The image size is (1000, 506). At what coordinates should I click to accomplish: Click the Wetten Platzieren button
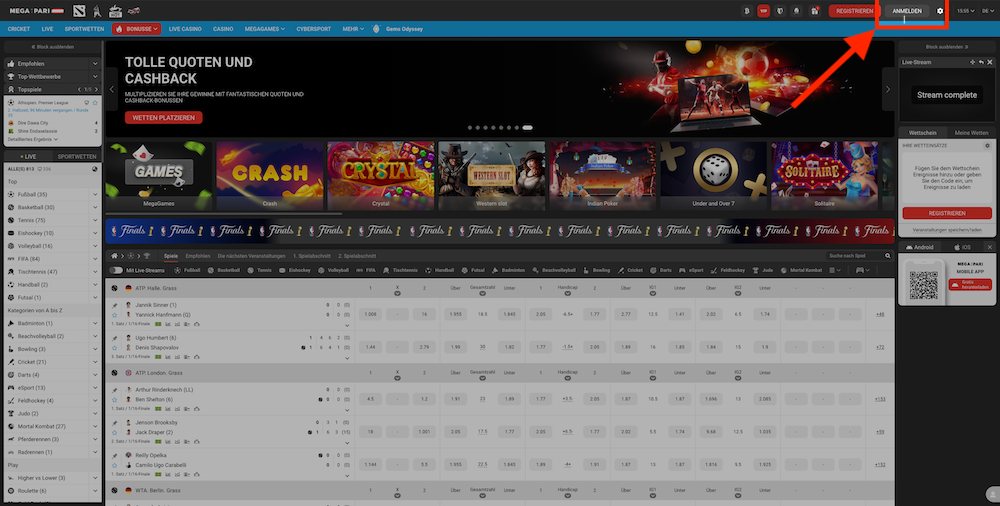164,117
